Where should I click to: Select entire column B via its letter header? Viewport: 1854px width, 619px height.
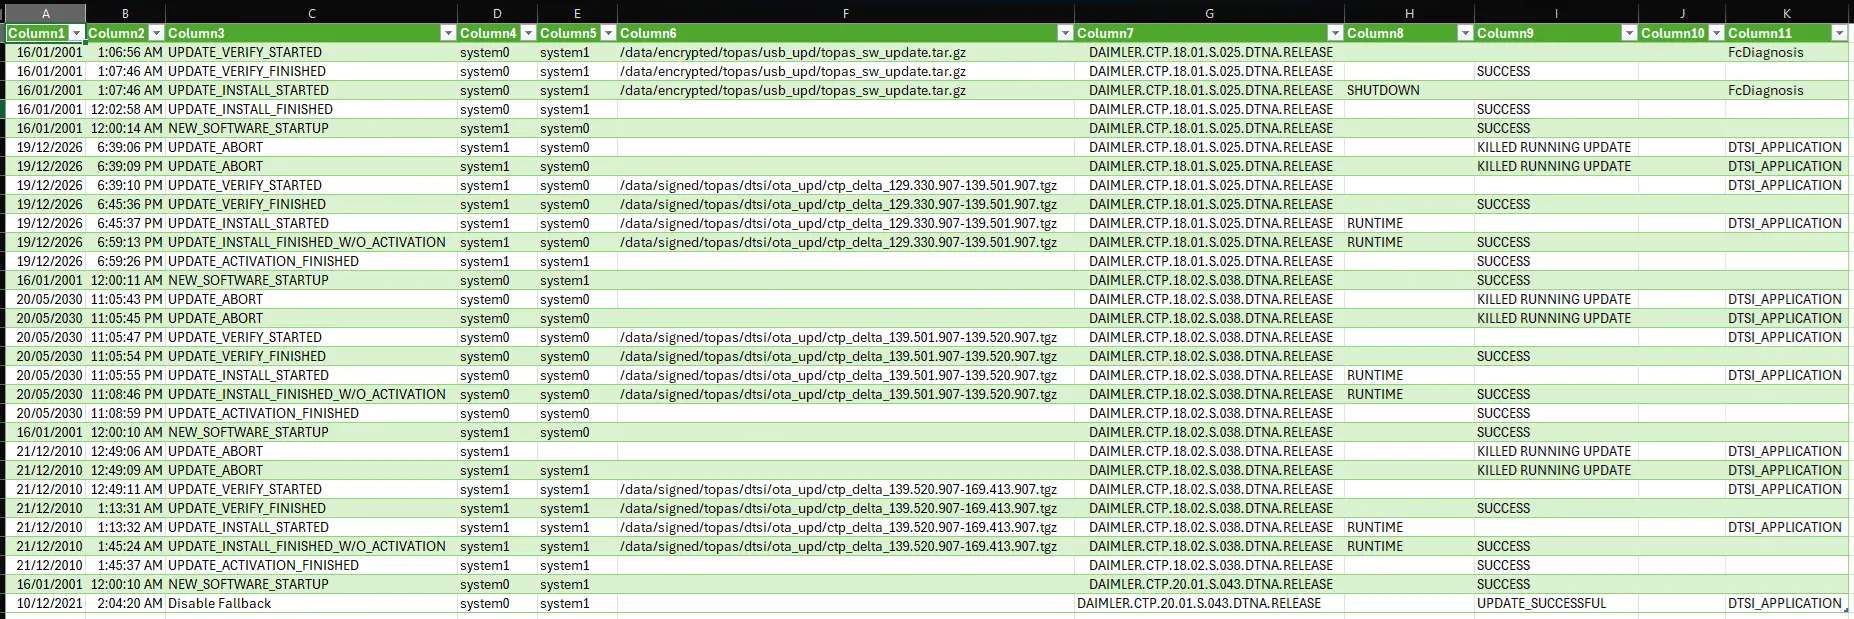[x=125, y=14]
